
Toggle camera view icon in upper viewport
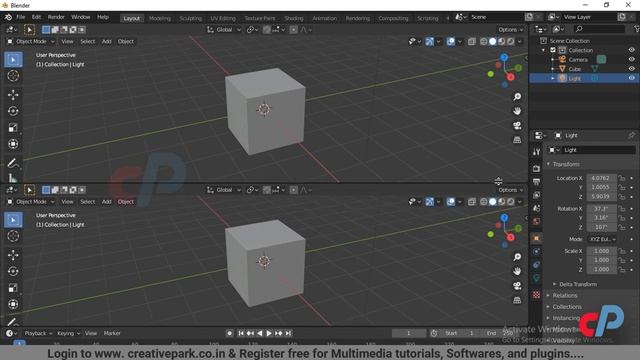tap(517, 125)
